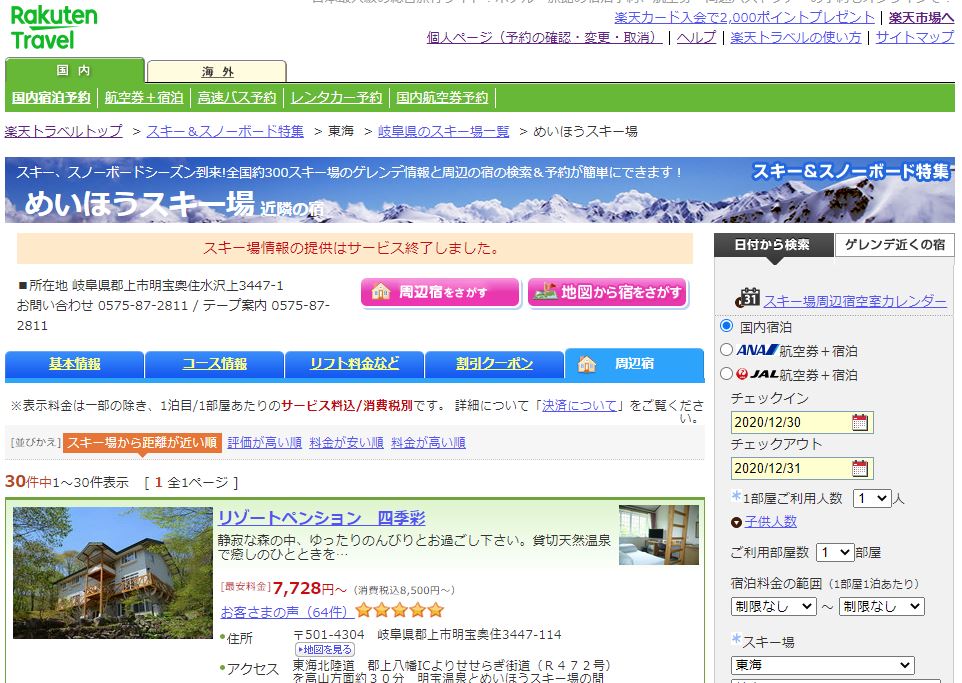Click the address 〒501-4304 岐阜県郡上市明宝奥住3447-114
Image resolution: width=962 pixels, height=683 pixels.
point(428,635)
